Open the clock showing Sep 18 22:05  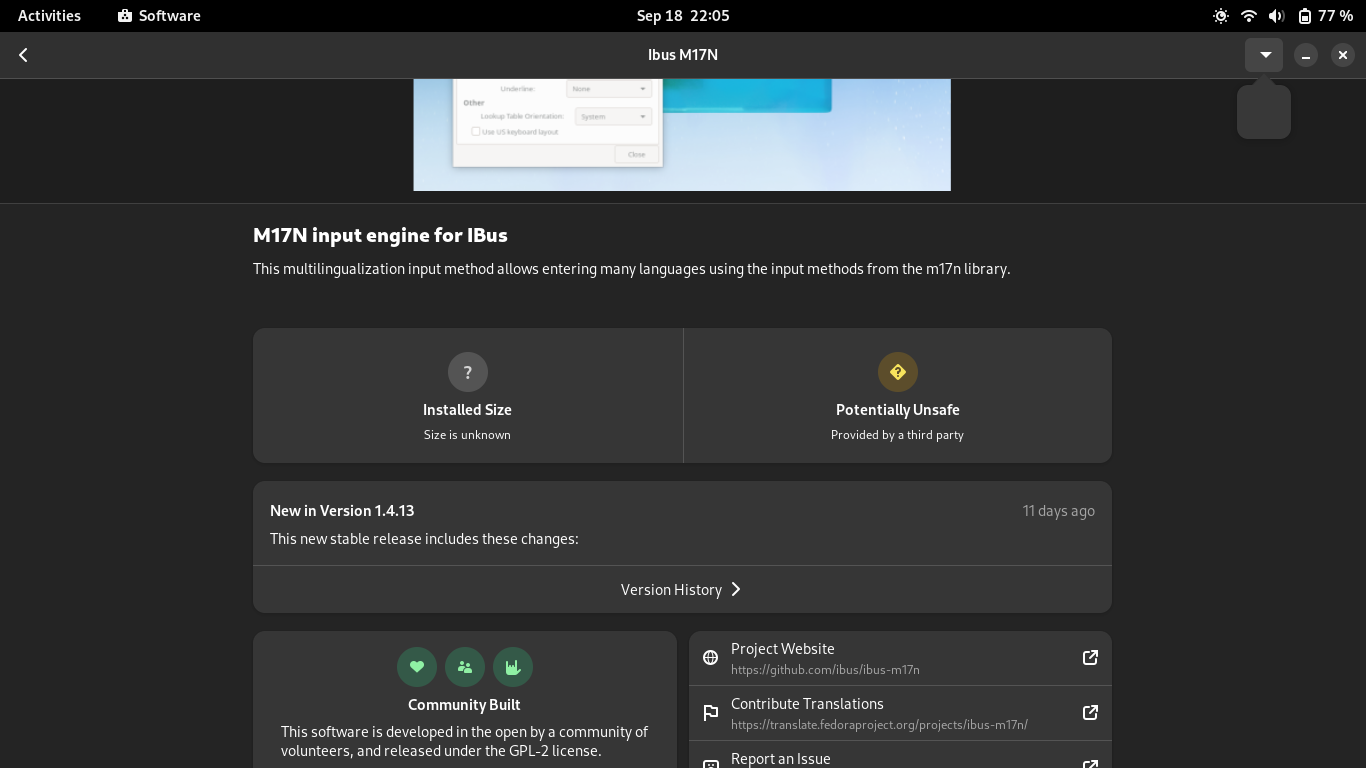[683, 16]
